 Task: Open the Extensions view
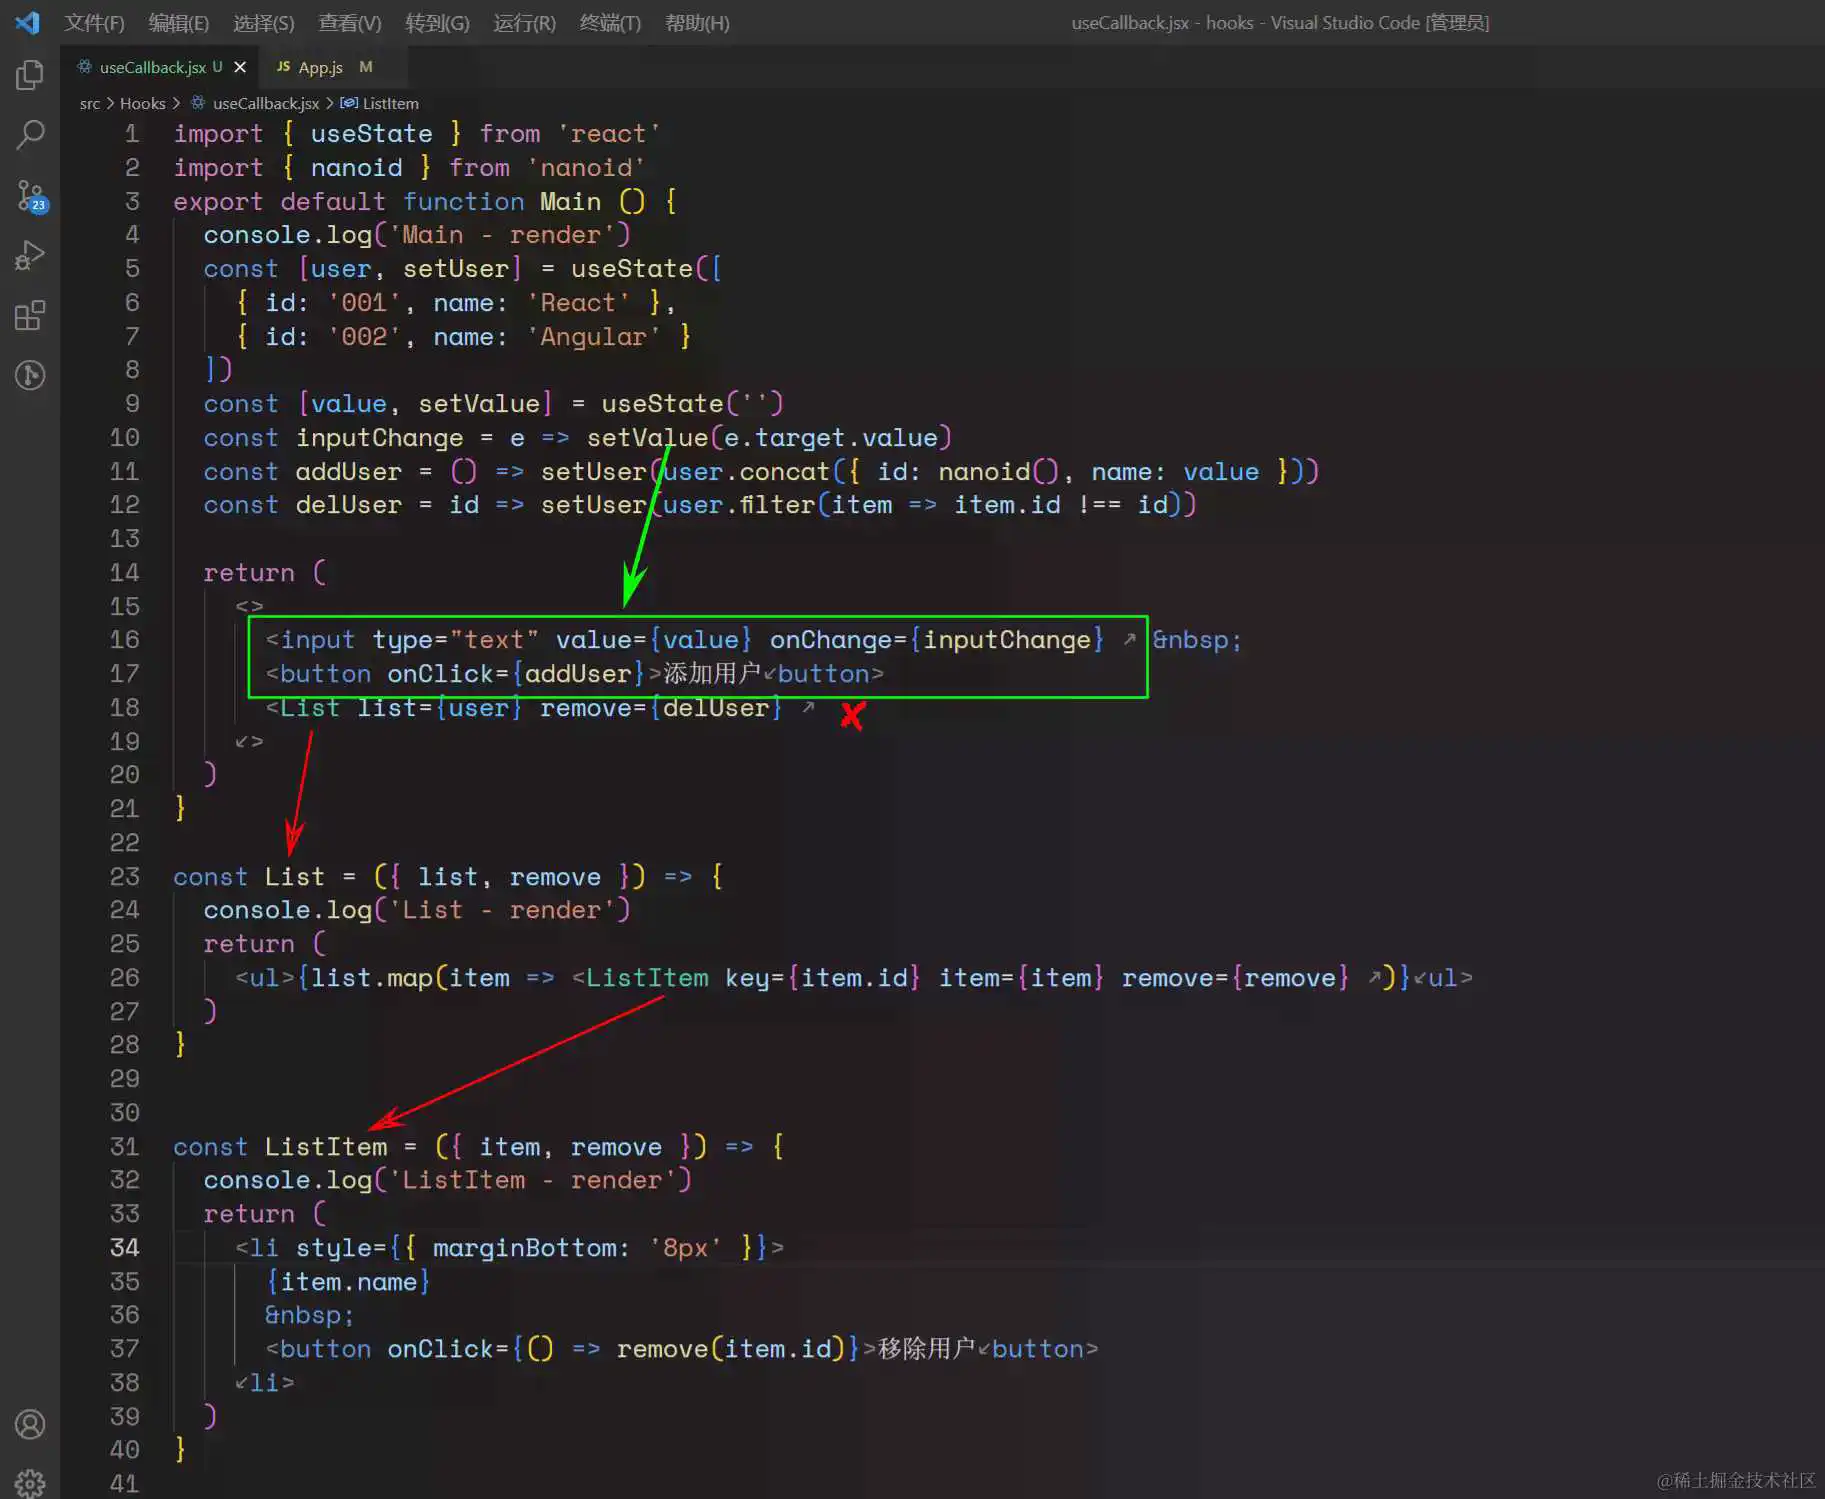[x=30, y=316]
